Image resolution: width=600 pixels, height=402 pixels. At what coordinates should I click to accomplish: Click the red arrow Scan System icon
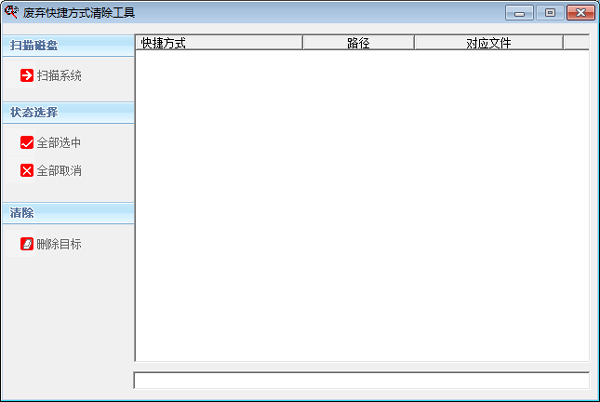tap(27, 75)
